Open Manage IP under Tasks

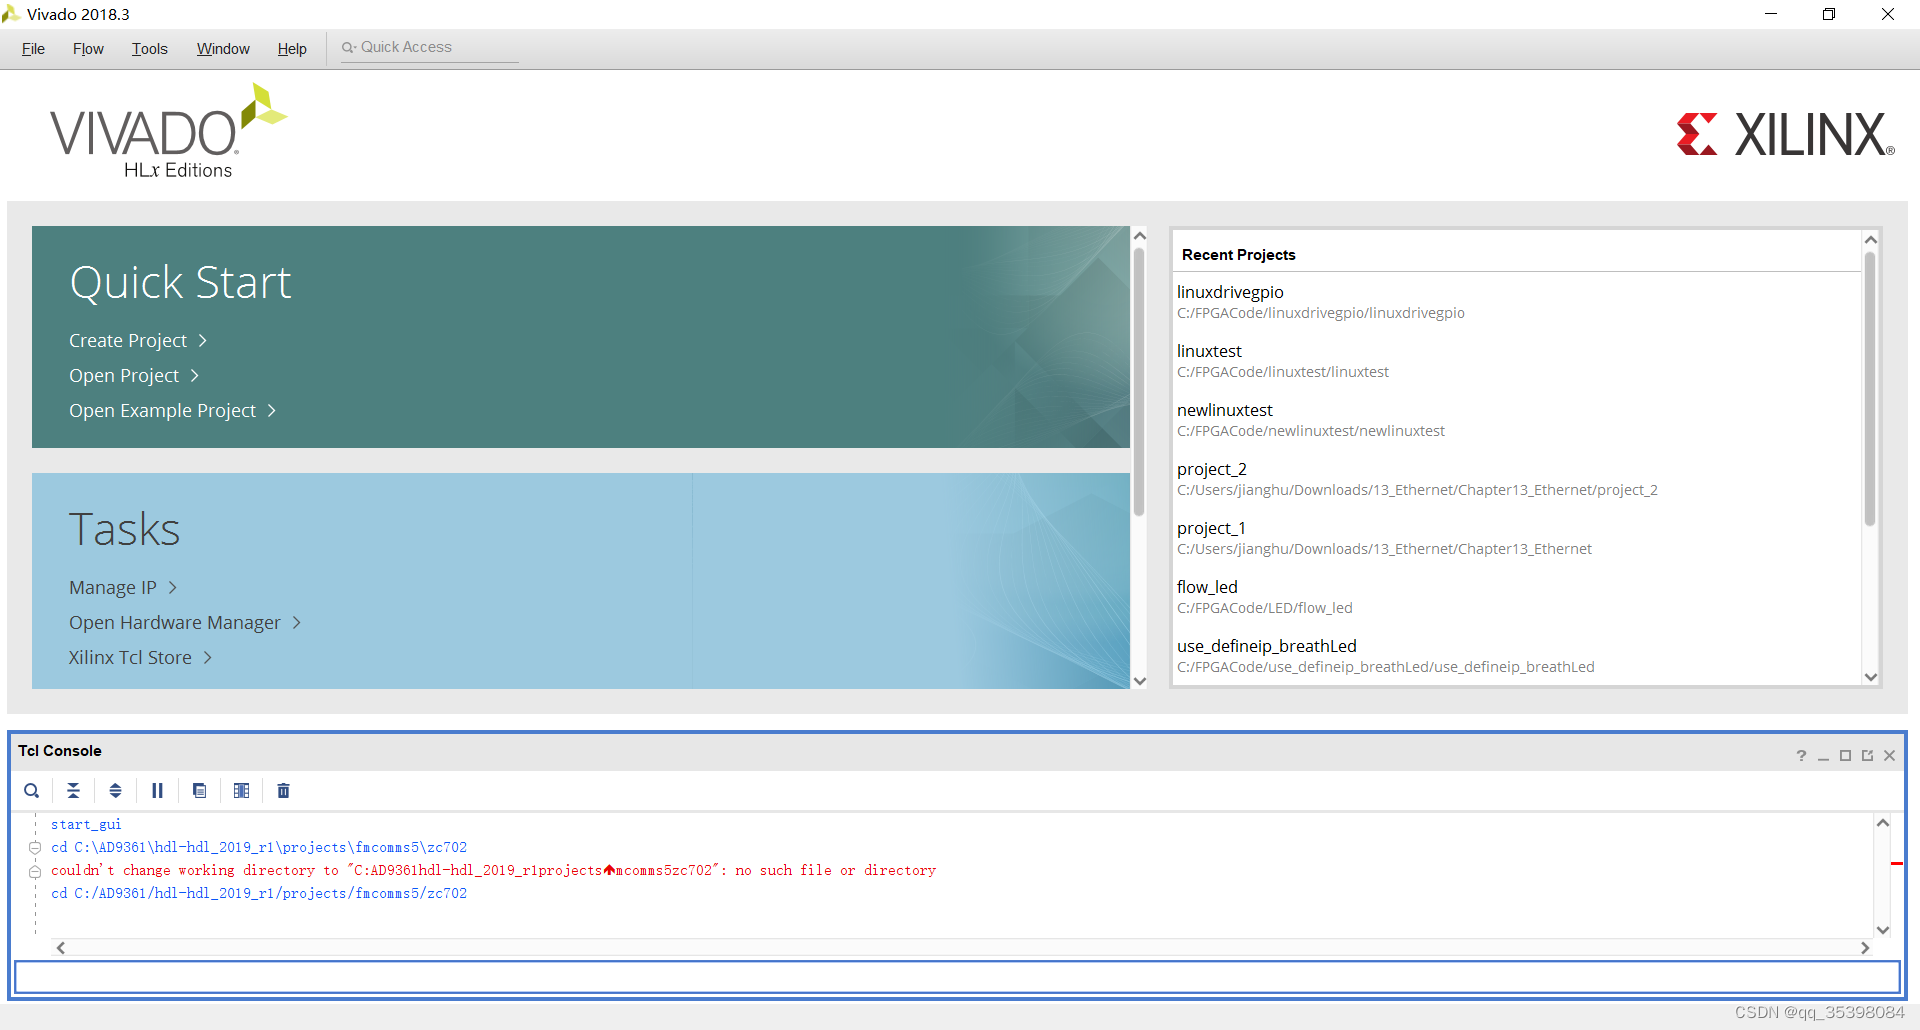pyautogui.click(x=112, y=588)
